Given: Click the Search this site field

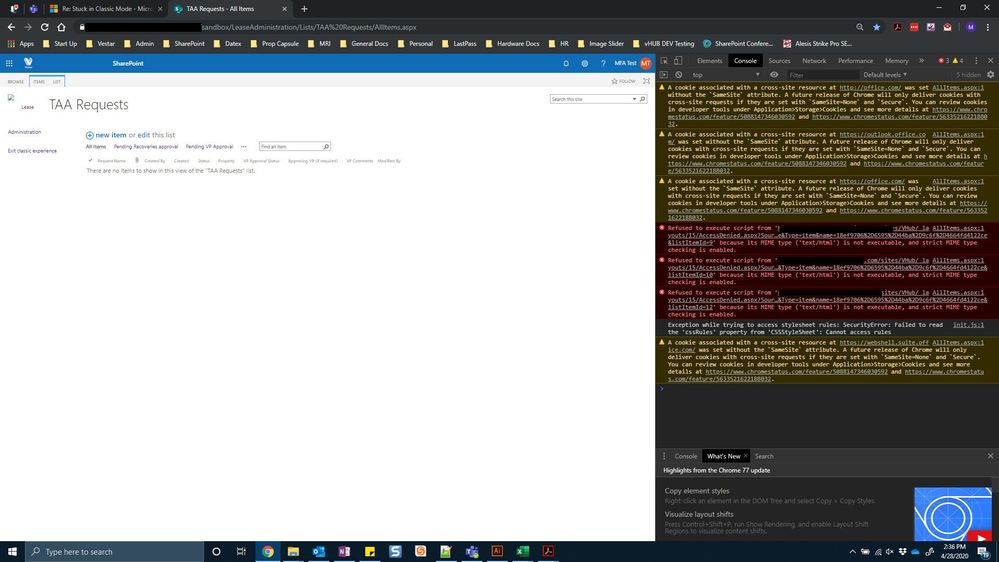Looking at the screenshot, I should click(x=591, y=99).
